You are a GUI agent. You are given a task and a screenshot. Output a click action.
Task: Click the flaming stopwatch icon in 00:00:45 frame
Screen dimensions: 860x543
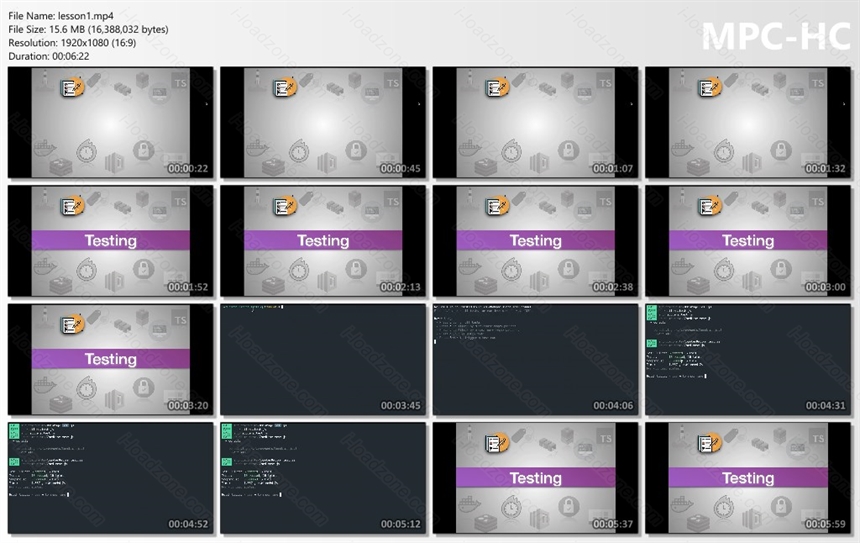pyautogui.click(x=299, y=151)
